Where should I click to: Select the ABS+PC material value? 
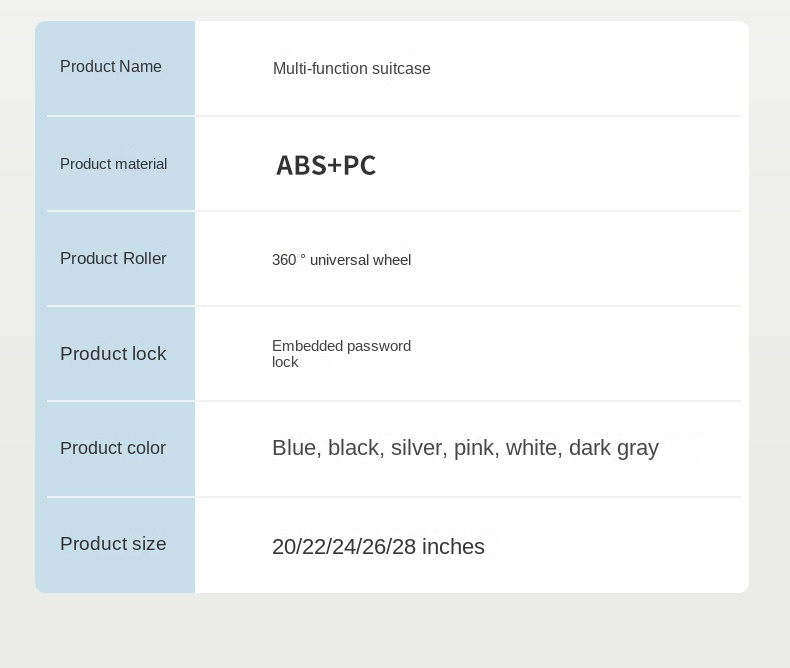(x=326, y=165)
